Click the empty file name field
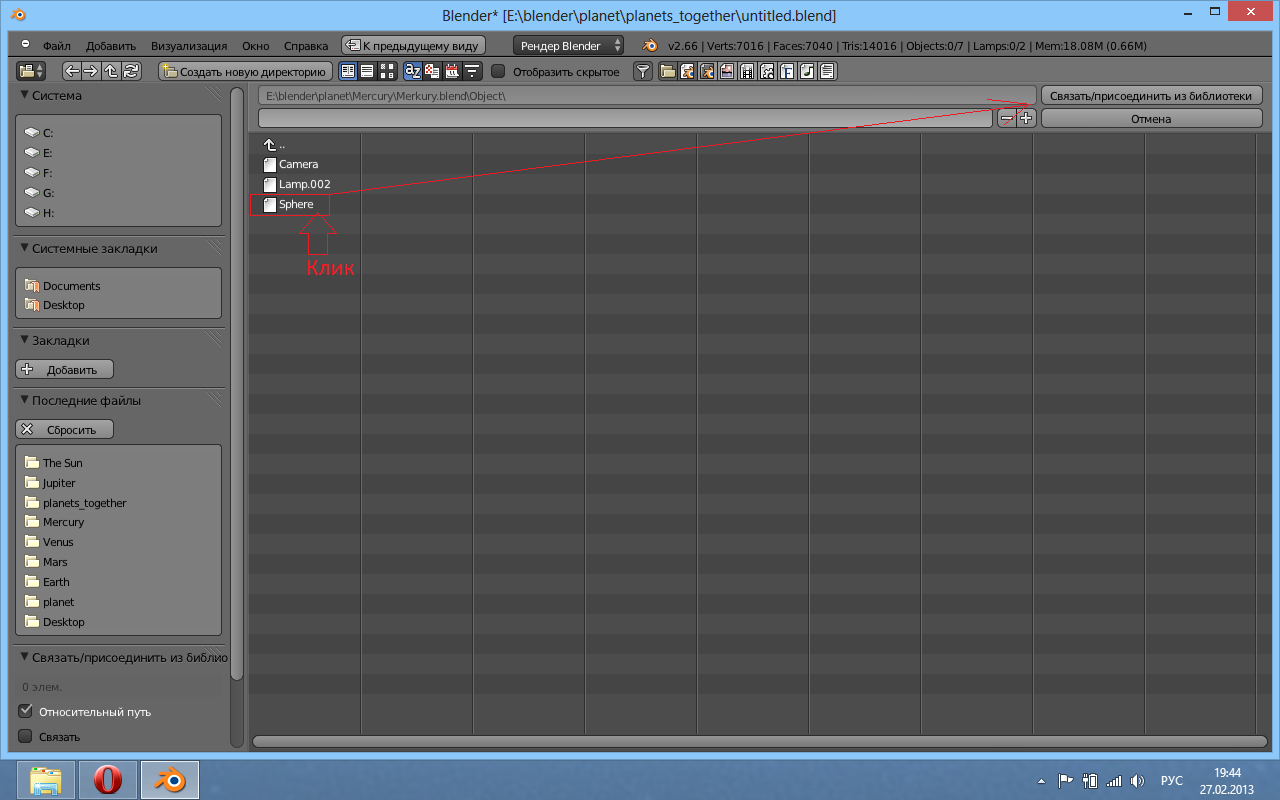 [626, 118]
